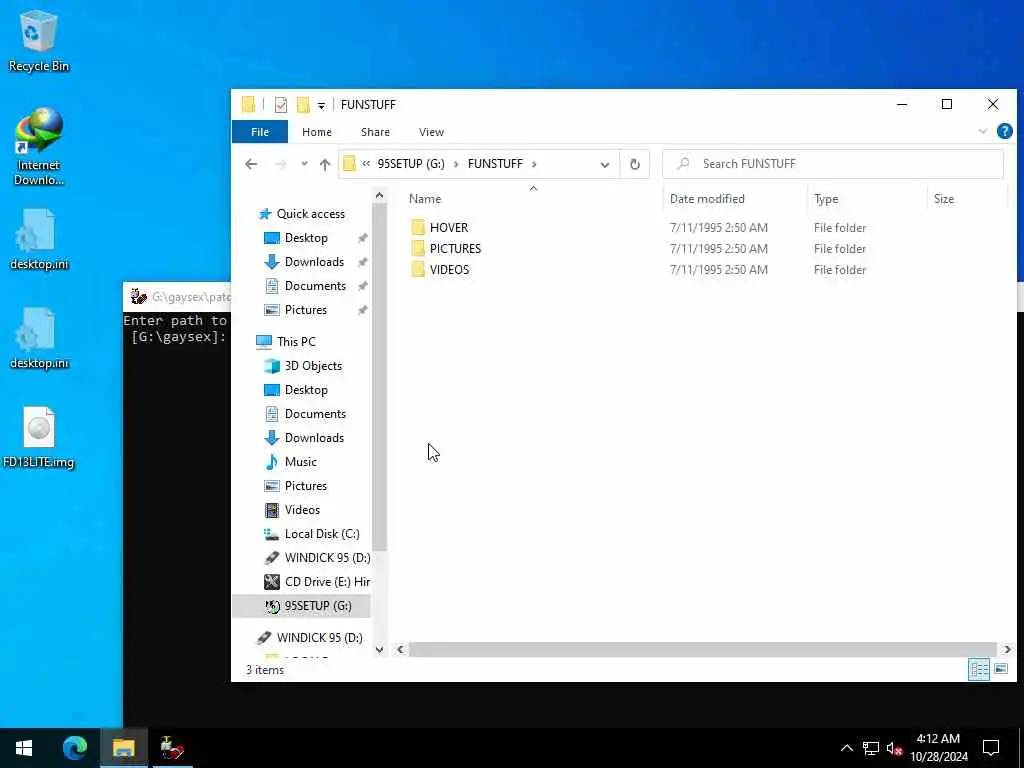Open 3D Objects under This PC

pyautogui.click(x=313, y=366)
